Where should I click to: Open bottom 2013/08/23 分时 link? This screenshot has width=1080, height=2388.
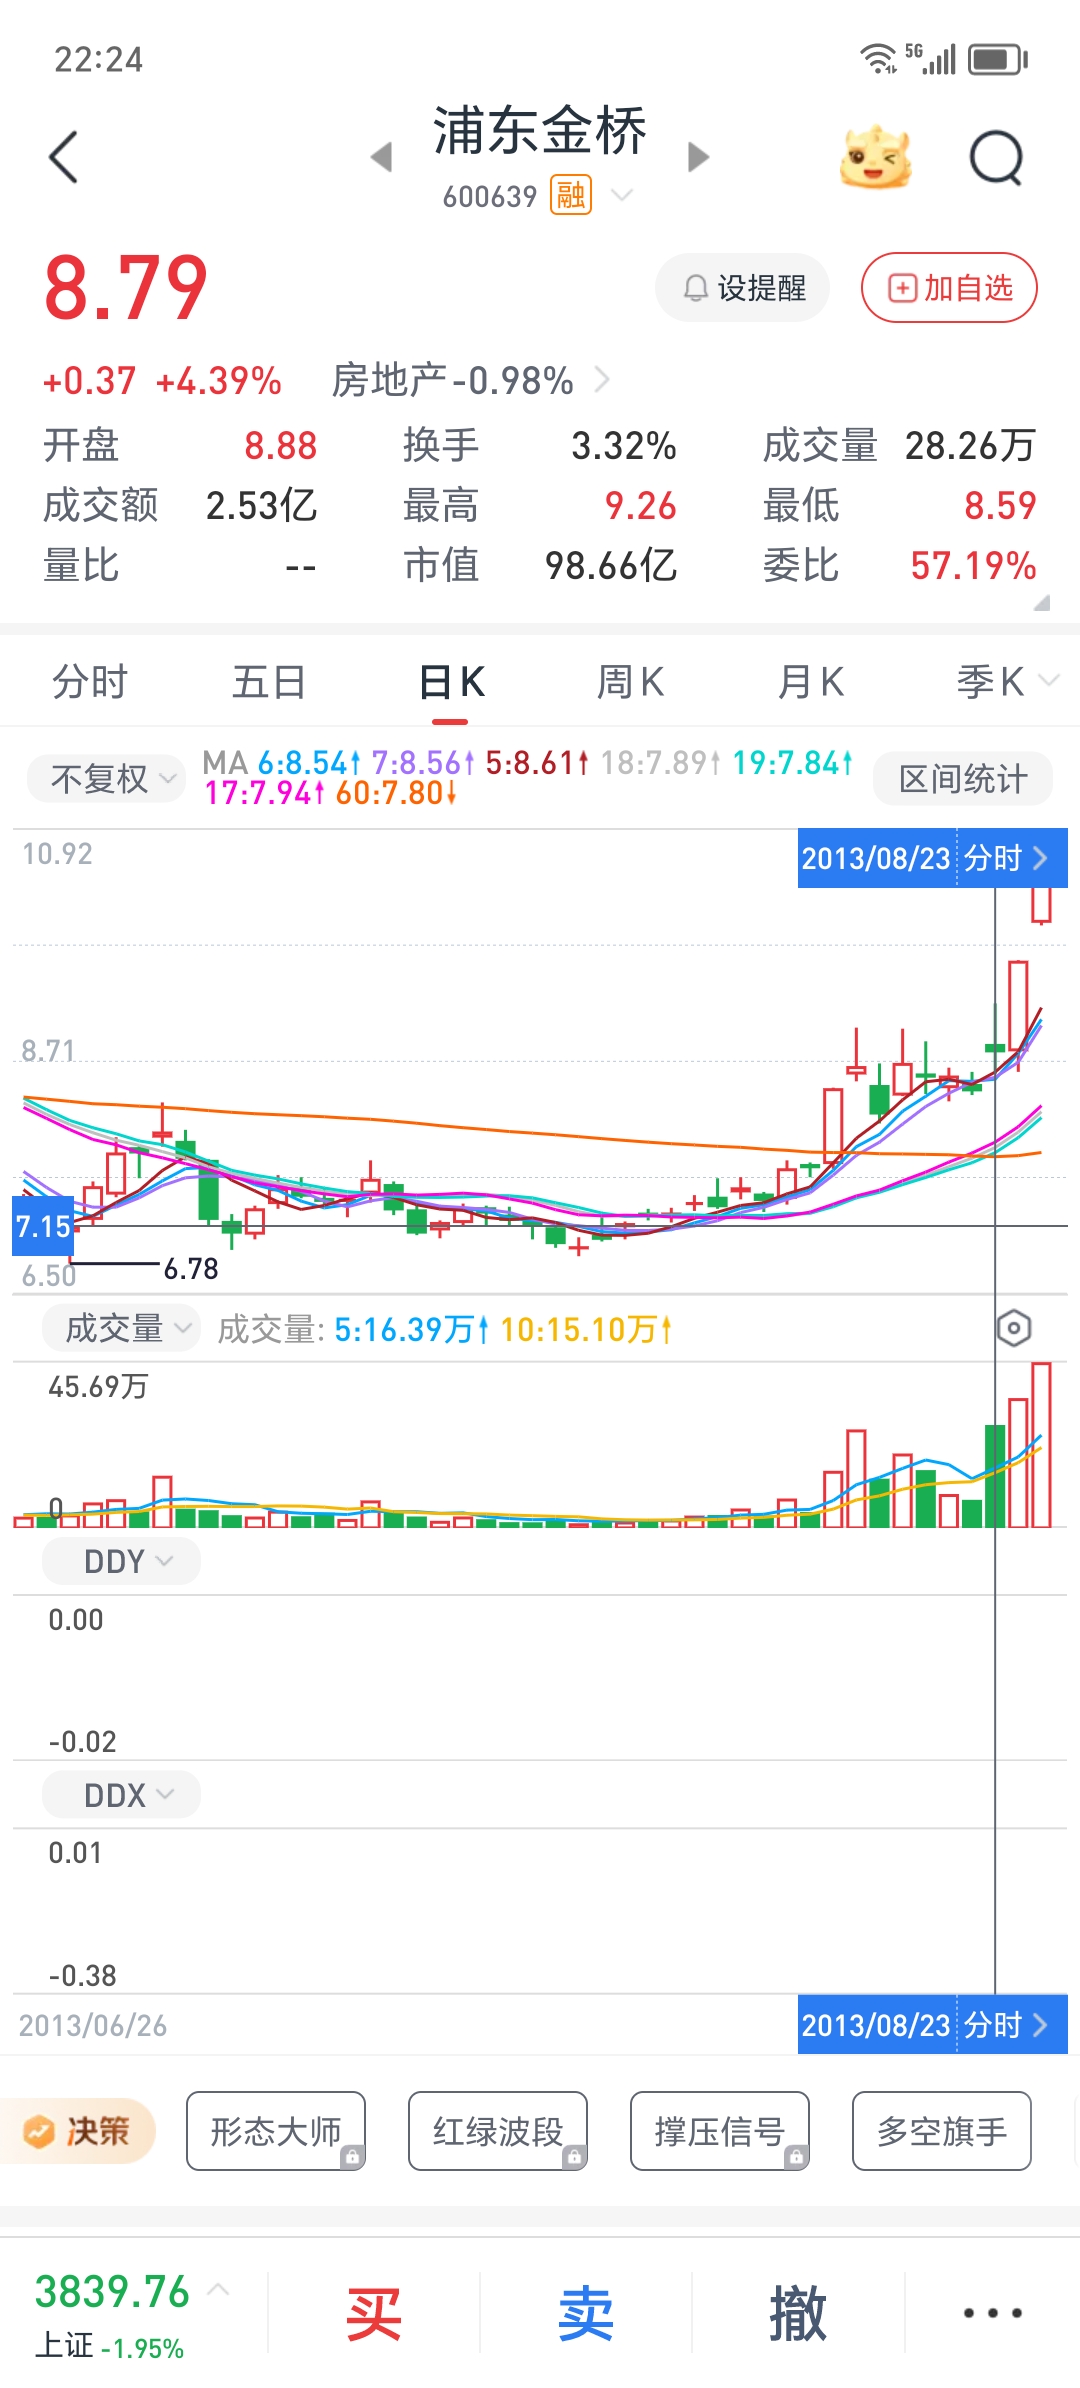point(932,2025)
